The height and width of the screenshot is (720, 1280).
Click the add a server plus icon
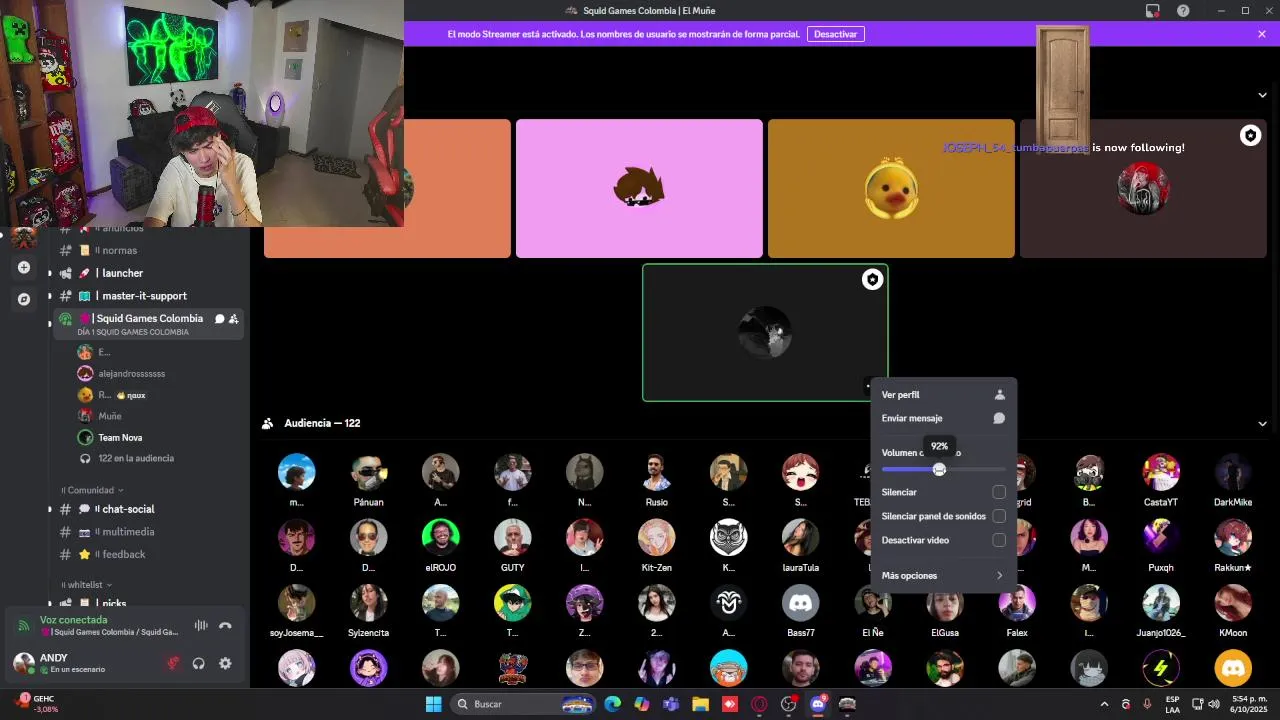(24, 267)
